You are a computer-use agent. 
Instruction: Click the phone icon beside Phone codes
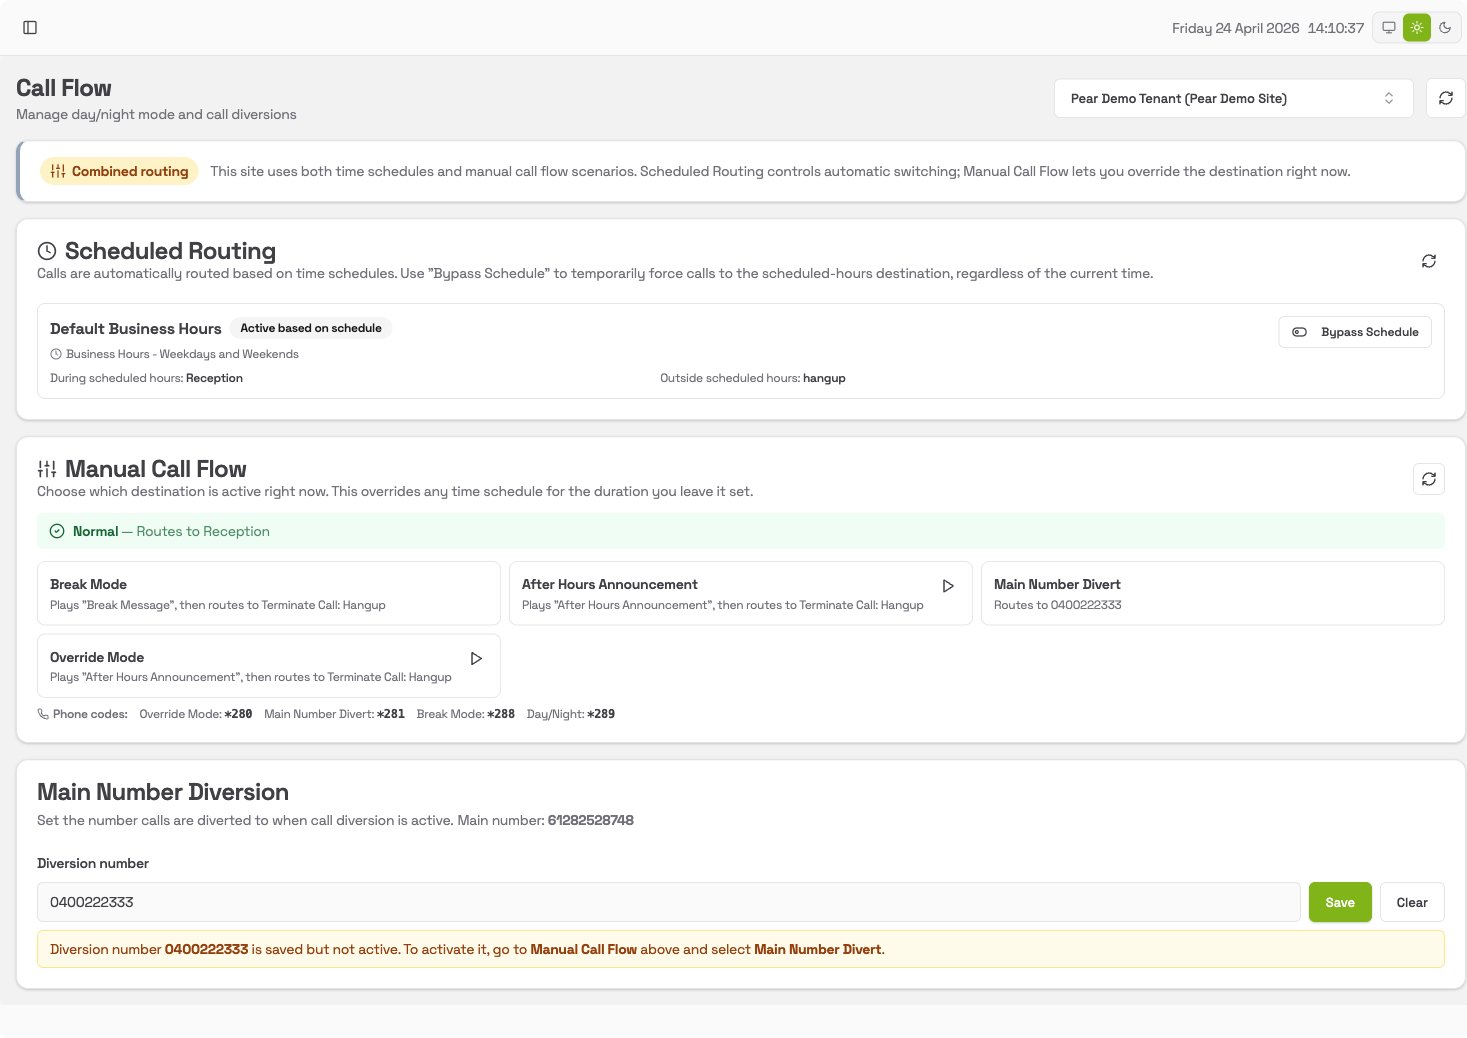click(43, 714)
